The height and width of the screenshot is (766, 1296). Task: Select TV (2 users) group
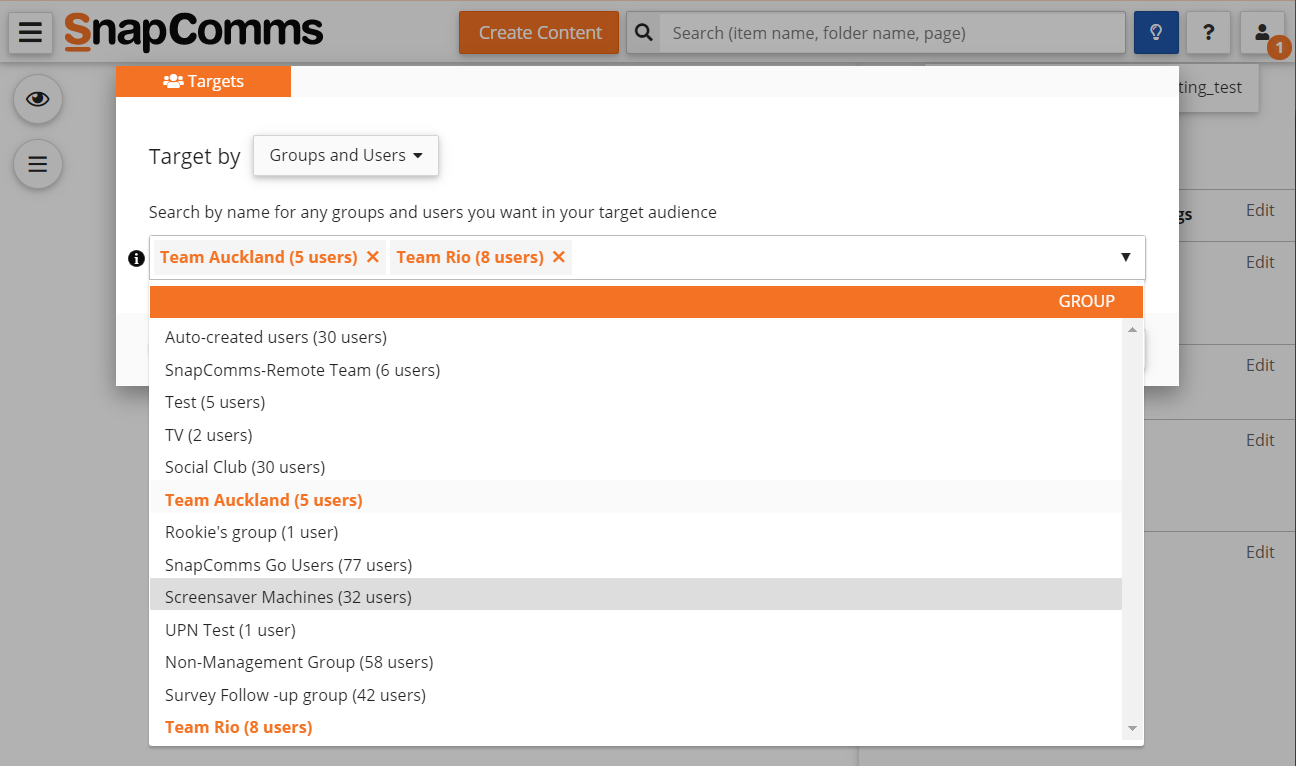[x=636, y=435]
